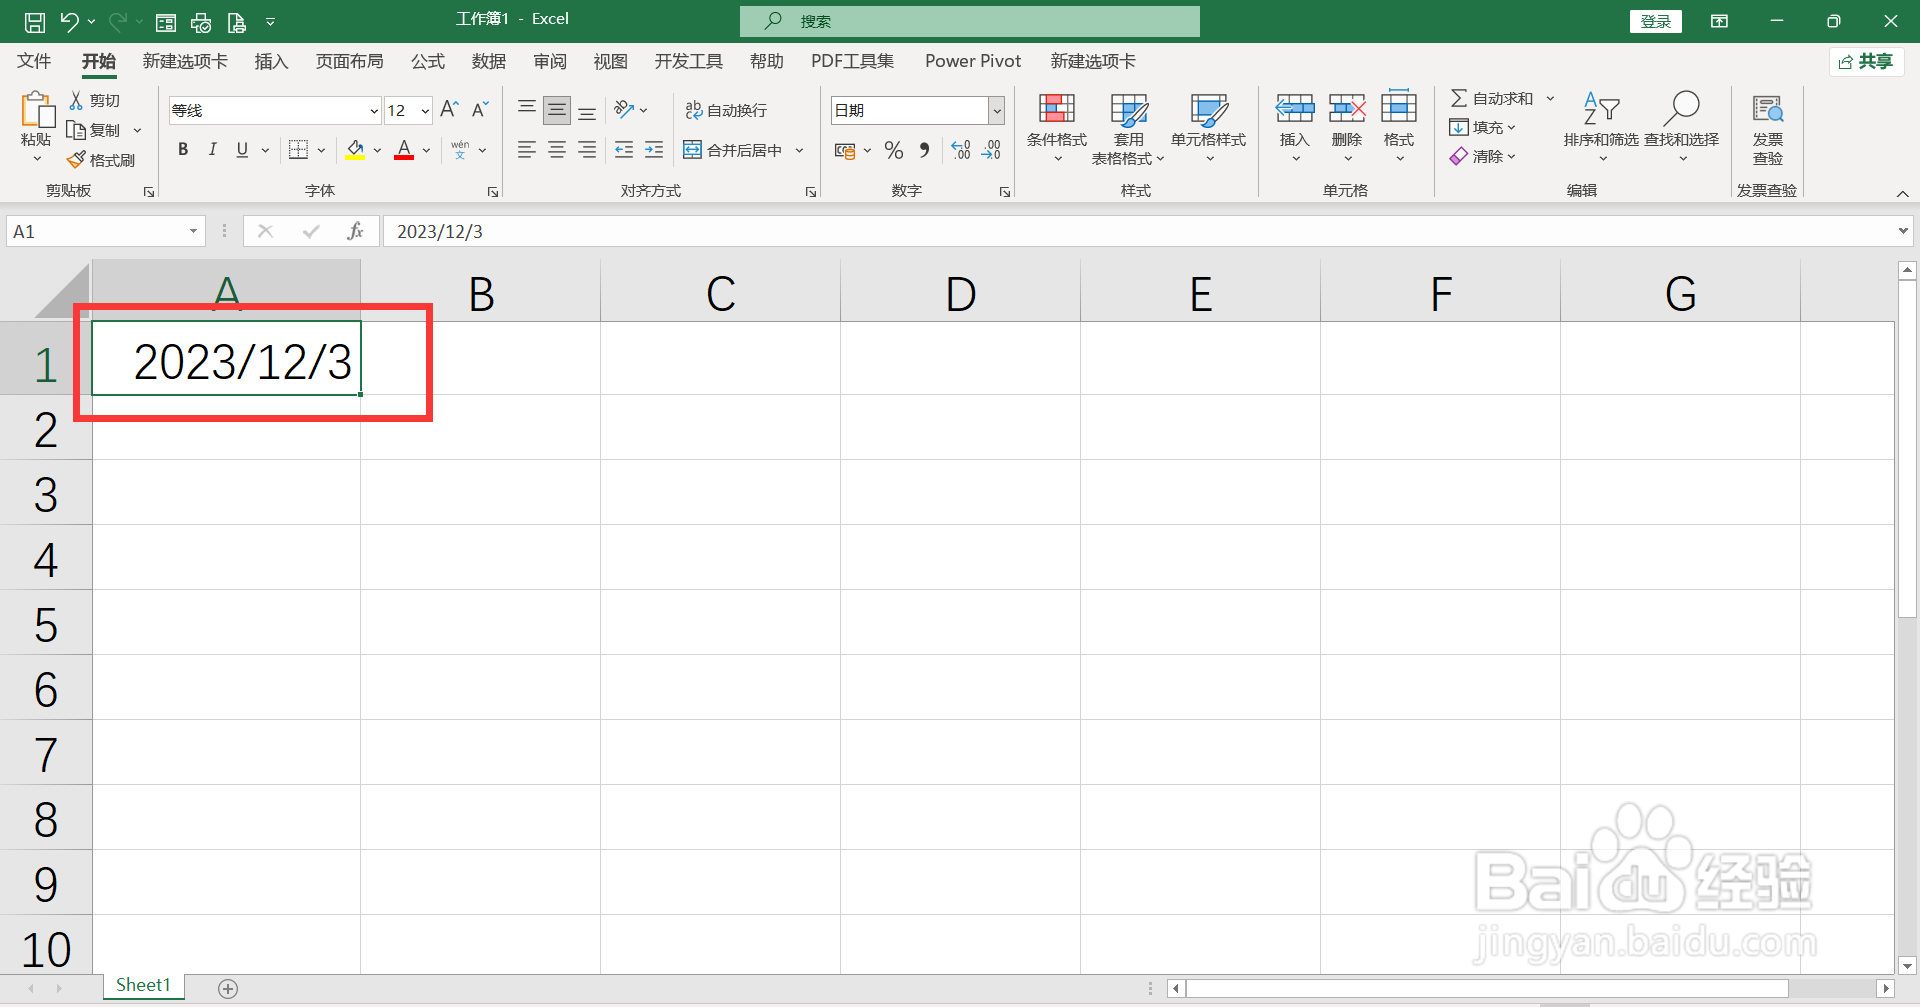The image size is (1920, 1007).
Task: Open Conditional Formatting icon
Action: coord(1057,108)
